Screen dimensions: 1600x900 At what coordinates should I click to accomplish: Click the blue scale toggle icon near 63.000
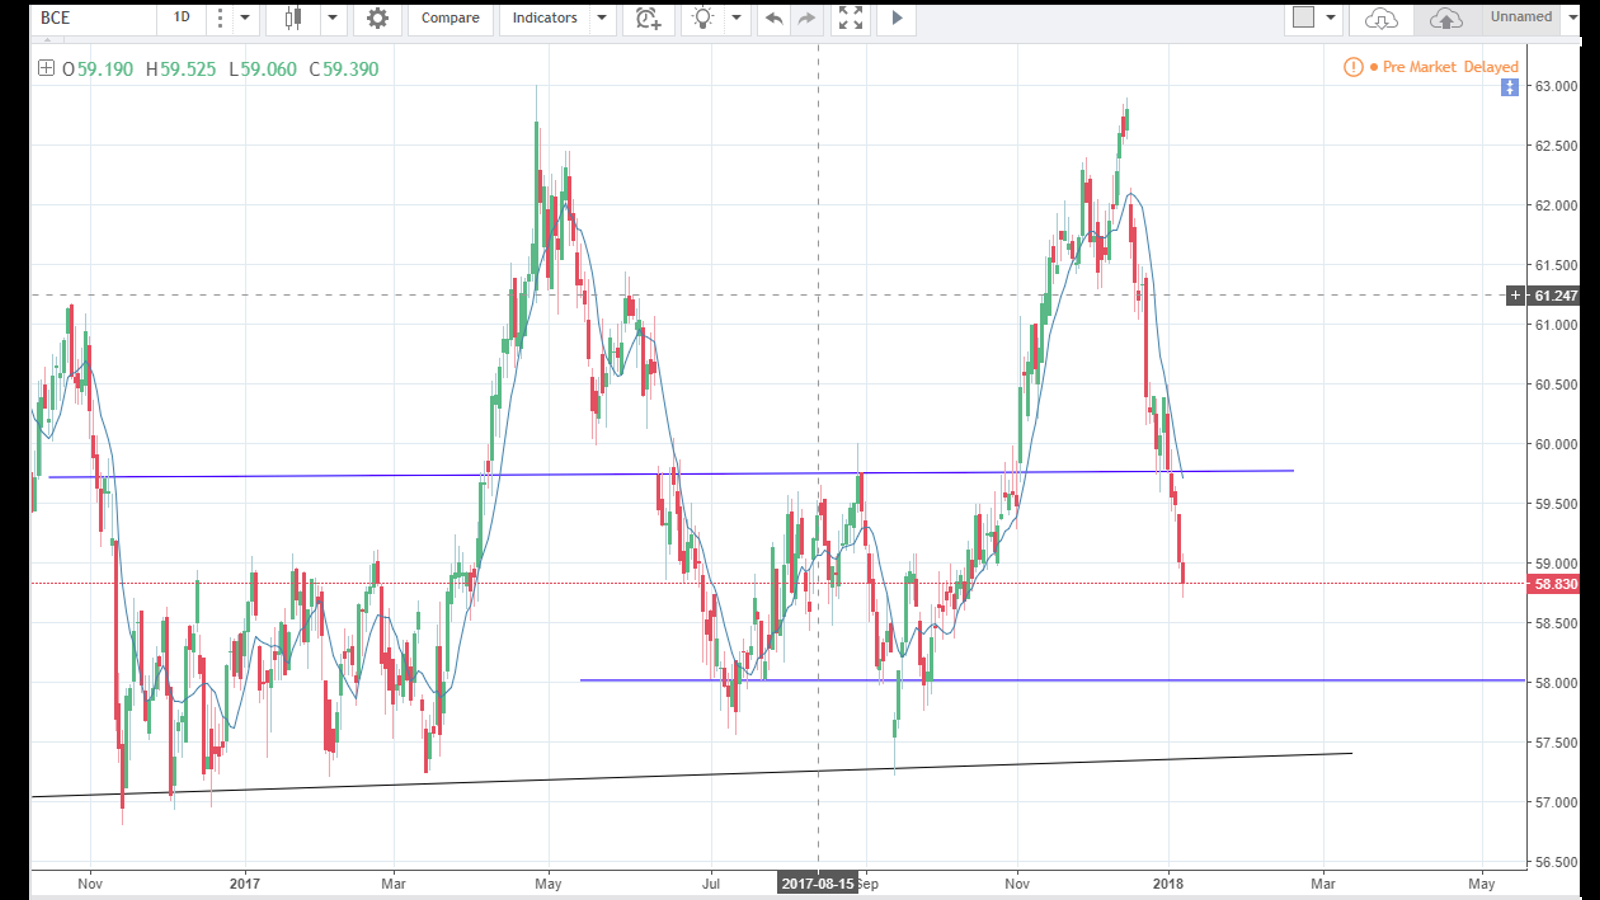[x=1510, y=88]
